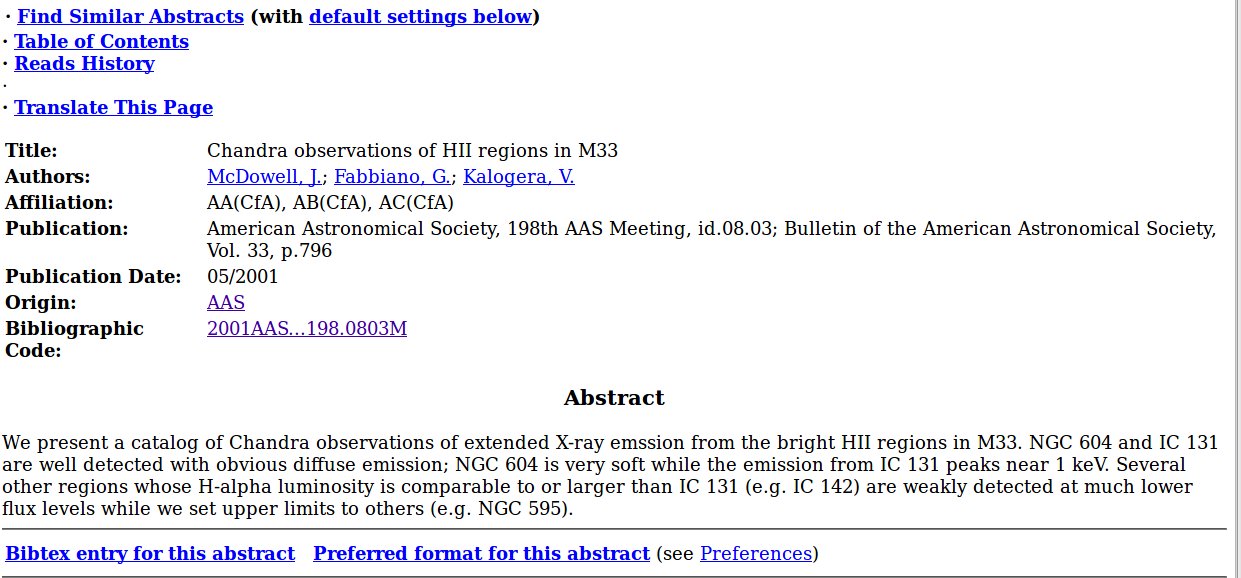Open Bibtex entry for this abstract
This screenshot has height=578, width=1241.
pyautogui.click(x=150, y=554)
